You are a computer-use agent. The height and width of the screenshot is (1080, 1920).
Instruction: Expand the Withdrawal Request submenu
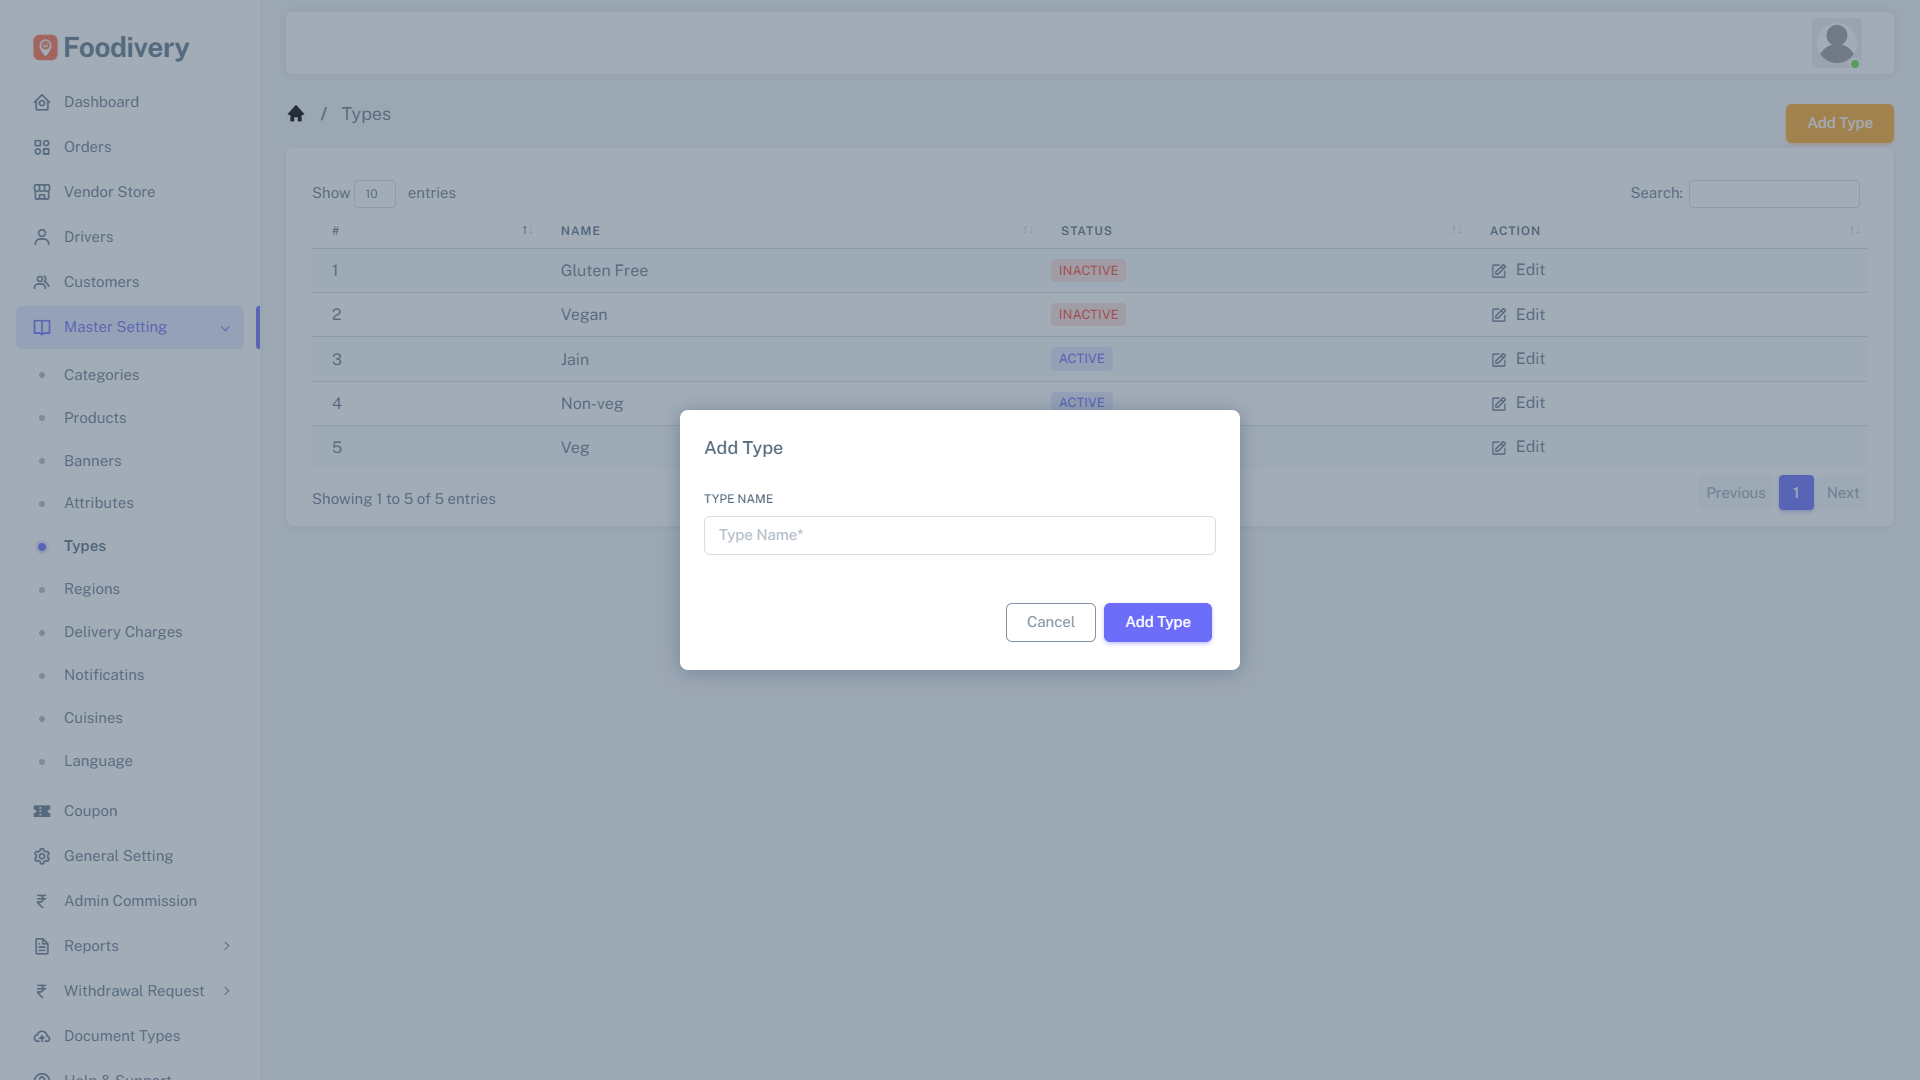click(x=226, y=991)
